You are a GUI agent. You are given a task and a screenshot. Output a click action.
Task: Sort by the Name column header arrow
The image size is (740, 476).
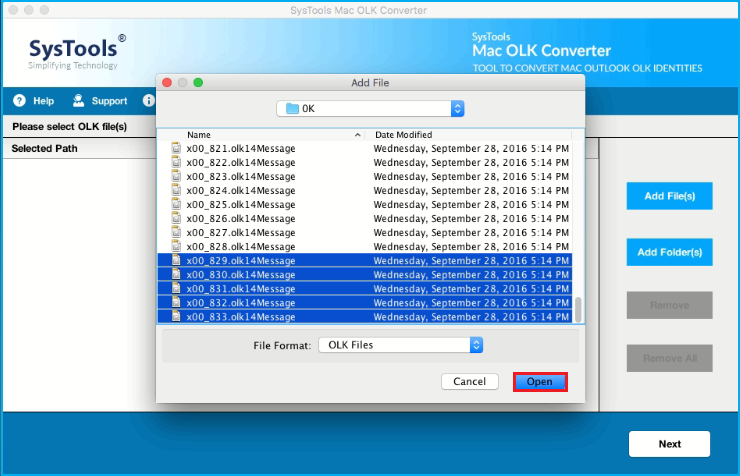point(358,135)
